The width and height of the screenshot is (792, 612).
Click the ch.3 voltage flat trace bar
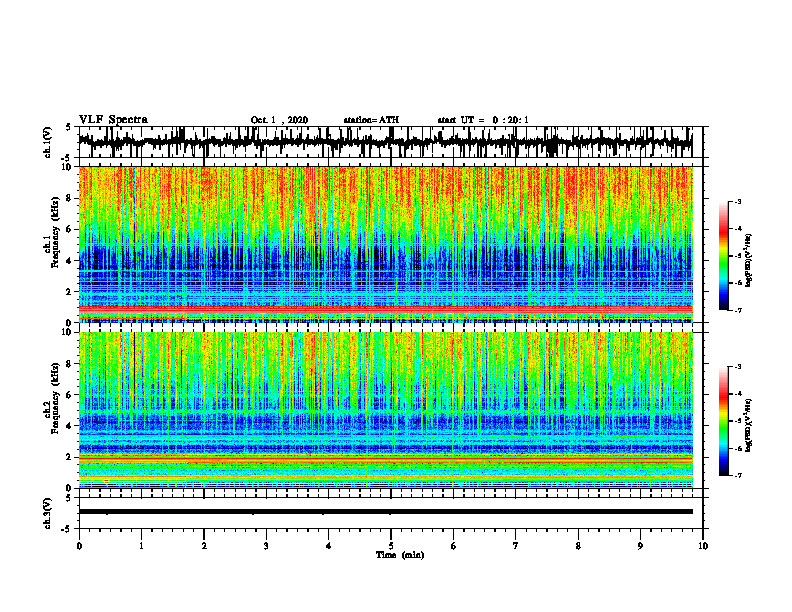(x=385, y=512)
